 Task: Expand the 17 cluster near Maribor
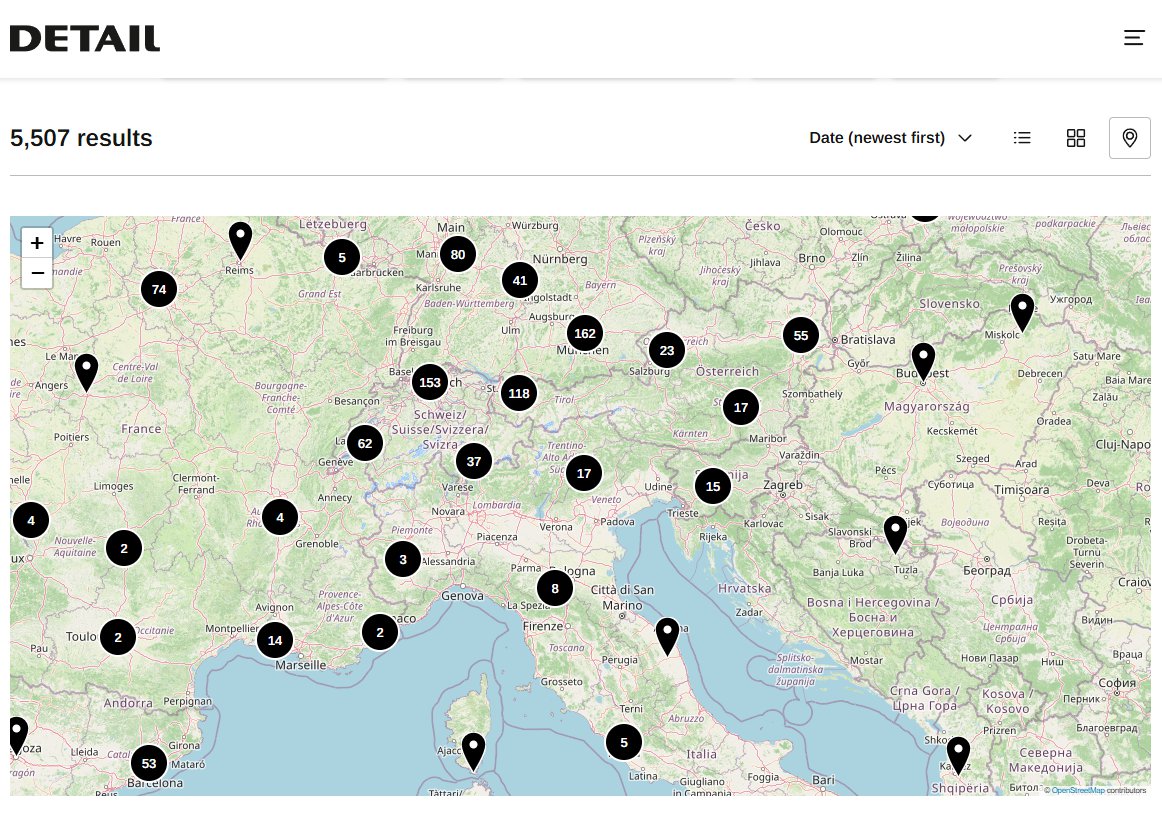741,407
